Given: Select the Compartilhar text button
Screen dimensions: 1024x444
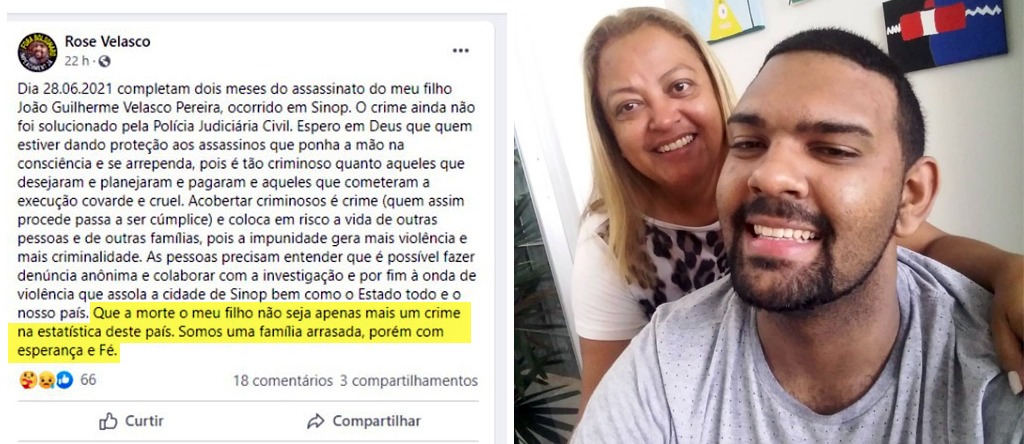Looking at the screenshot, I should (x=377, y=421).
